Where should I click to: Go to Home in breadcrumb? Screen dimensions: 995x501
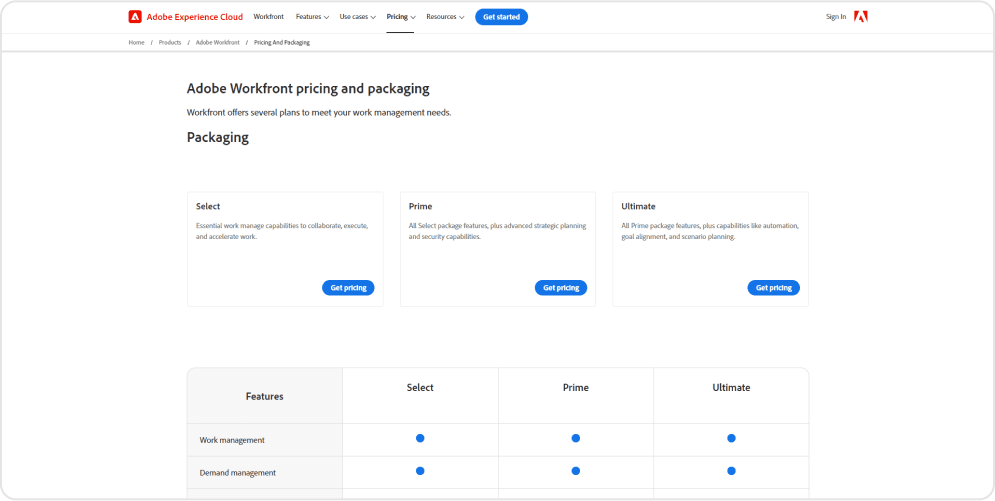pyautogui.click(x=136, y=42)
